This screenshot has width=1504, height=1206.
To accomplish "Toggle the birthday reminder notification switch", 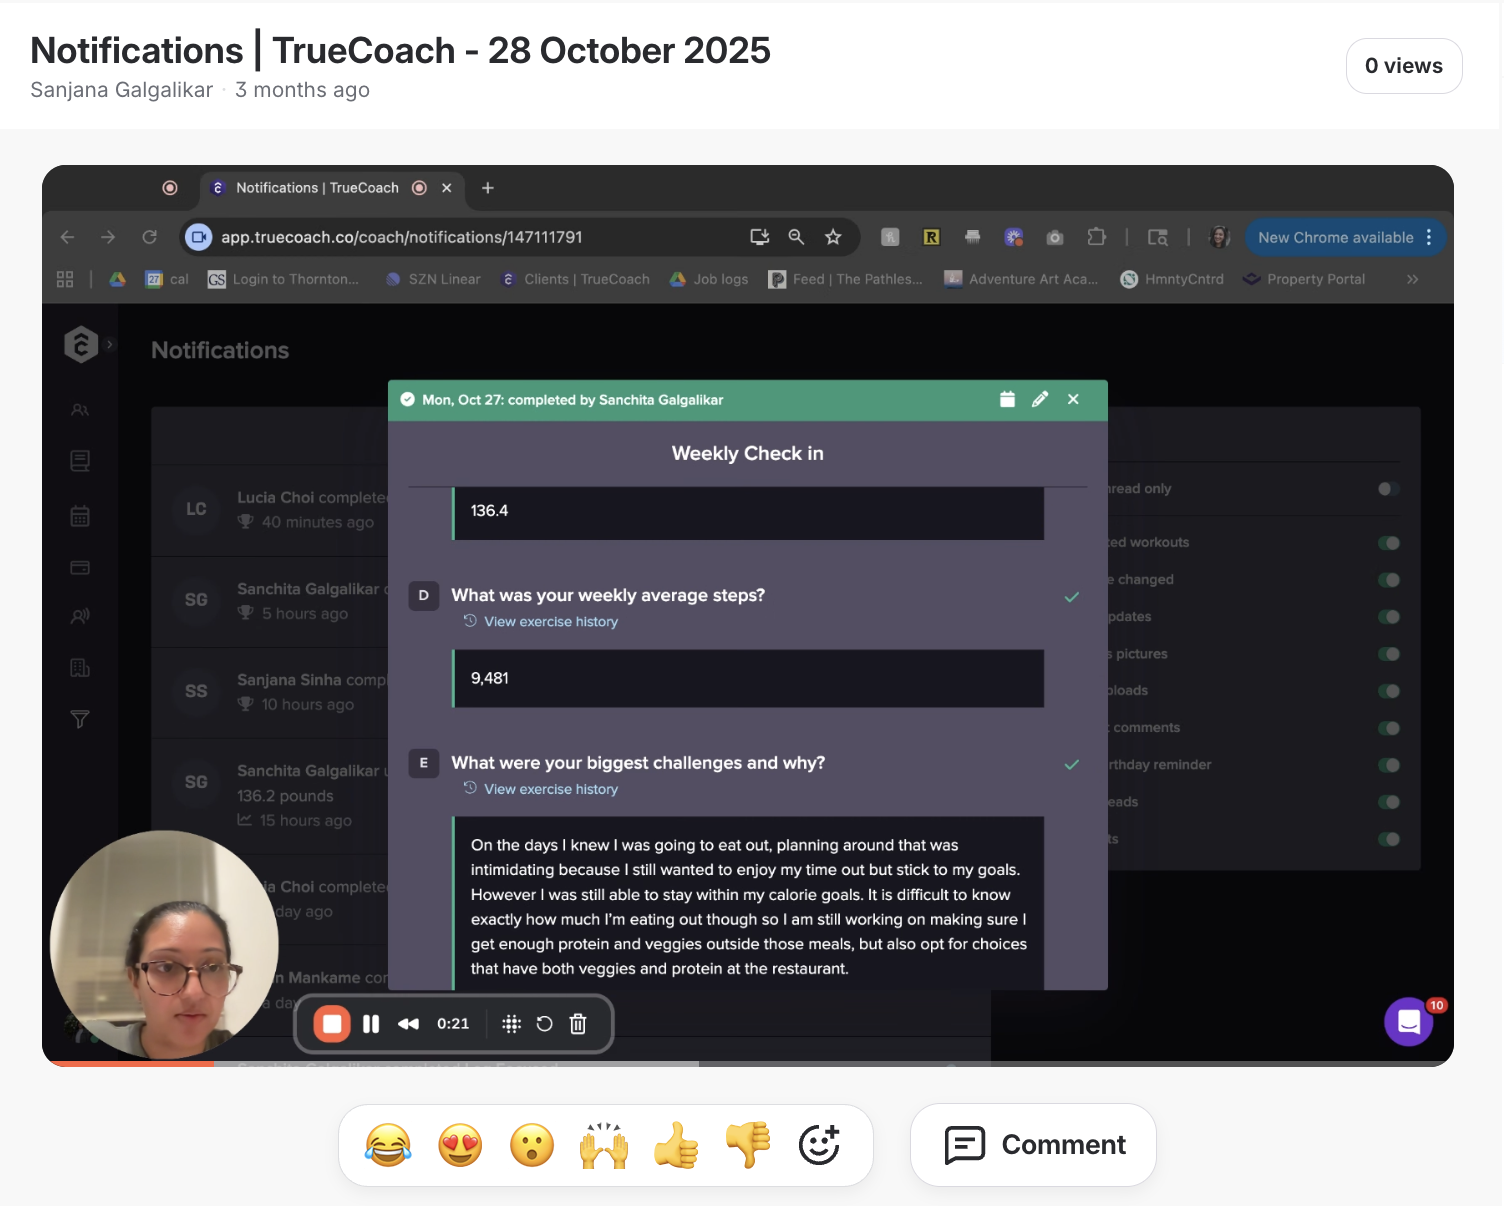I will coord(1388,765).
